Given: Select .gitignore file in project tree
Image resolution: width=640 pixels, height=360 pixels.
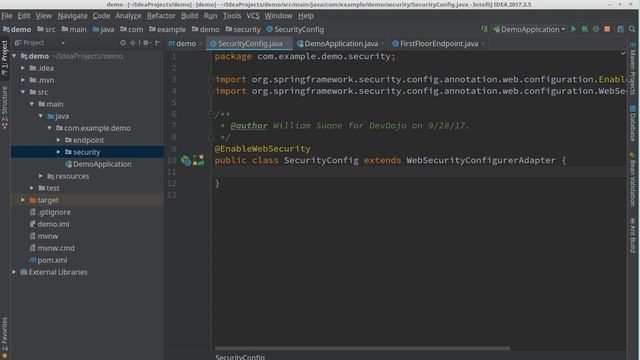Looking at the screenshot, I should [x=50, y=212].
